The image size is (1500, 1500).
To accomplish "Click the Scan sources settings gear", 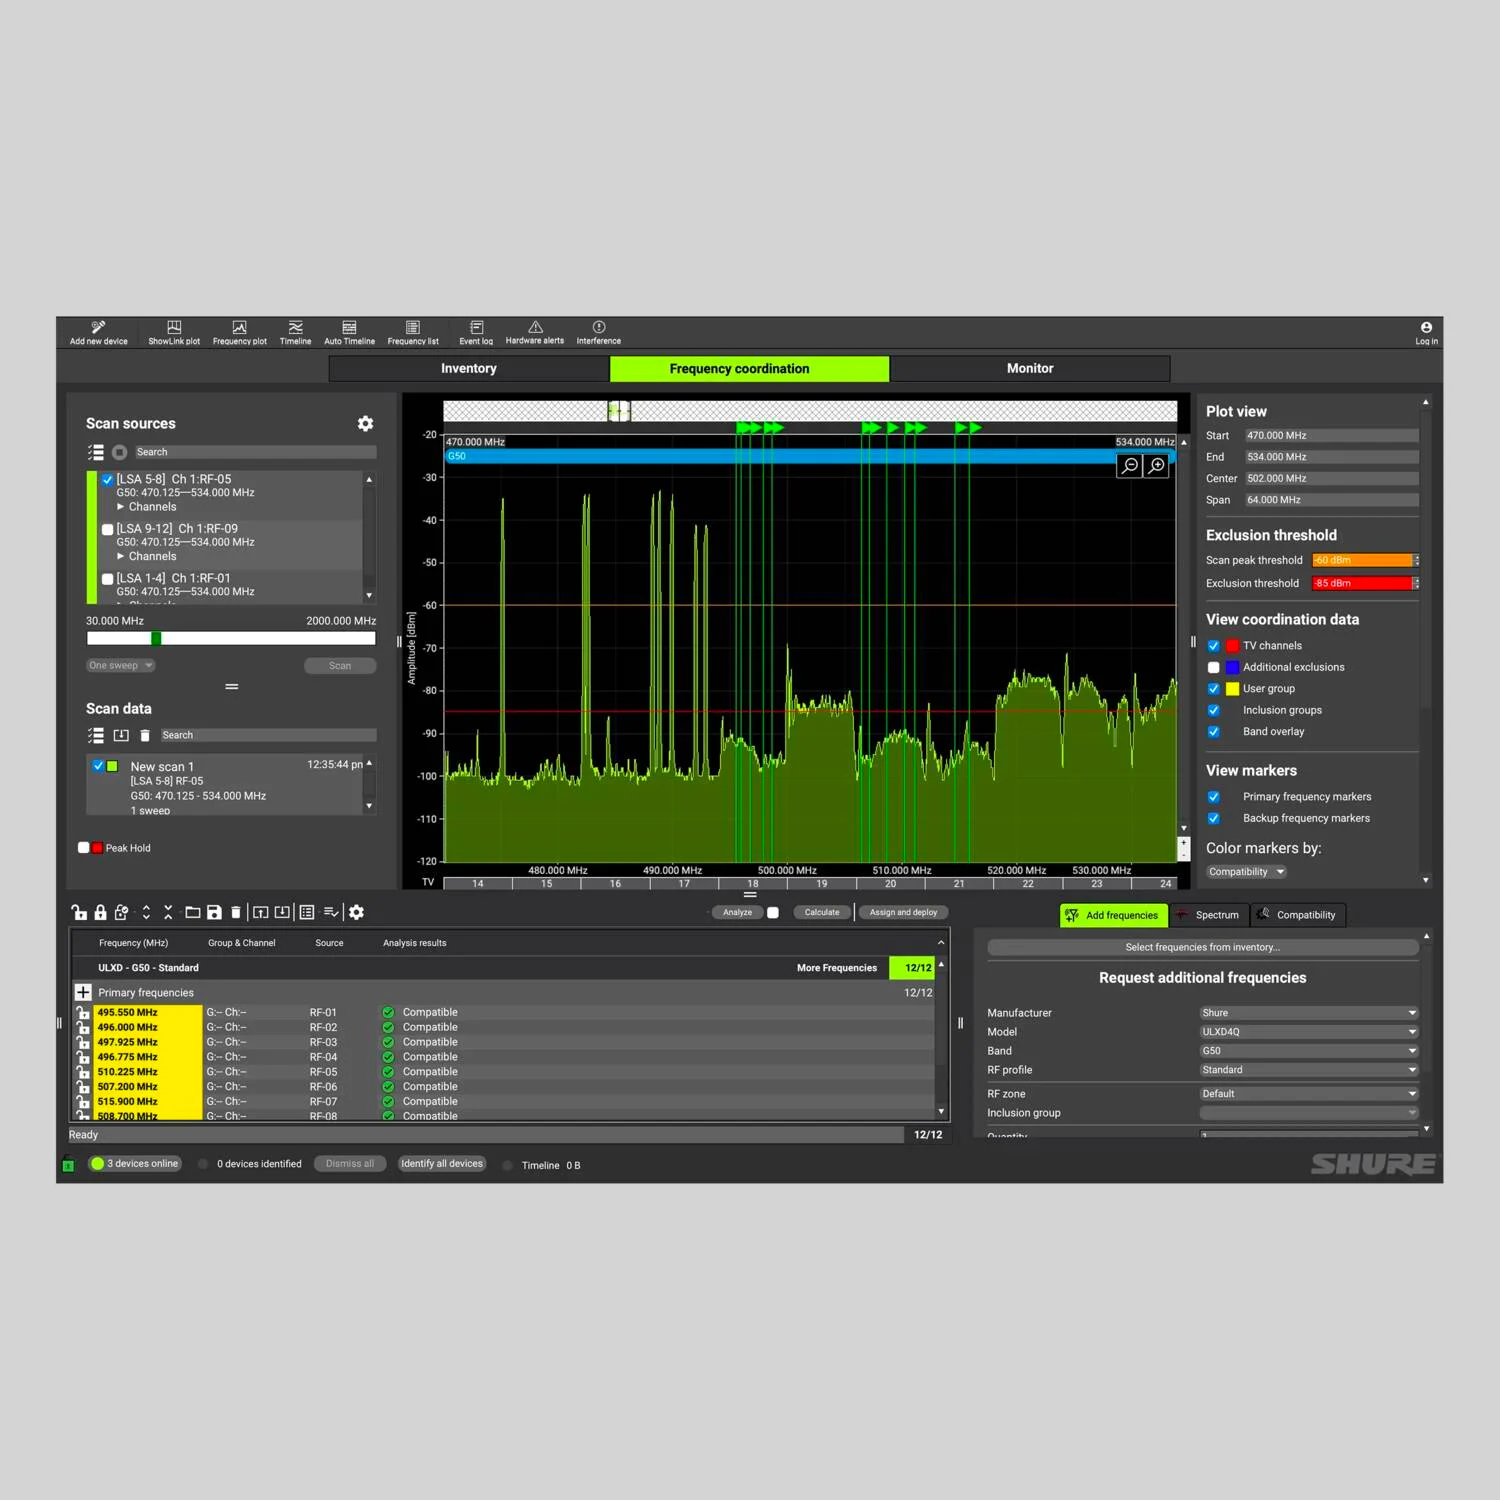I will [x=365, y=424].
